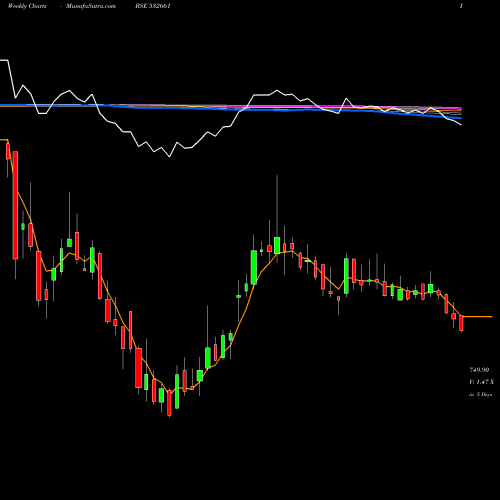Click the "749.99" price value

pyautogui.click(x=479, y=370)
